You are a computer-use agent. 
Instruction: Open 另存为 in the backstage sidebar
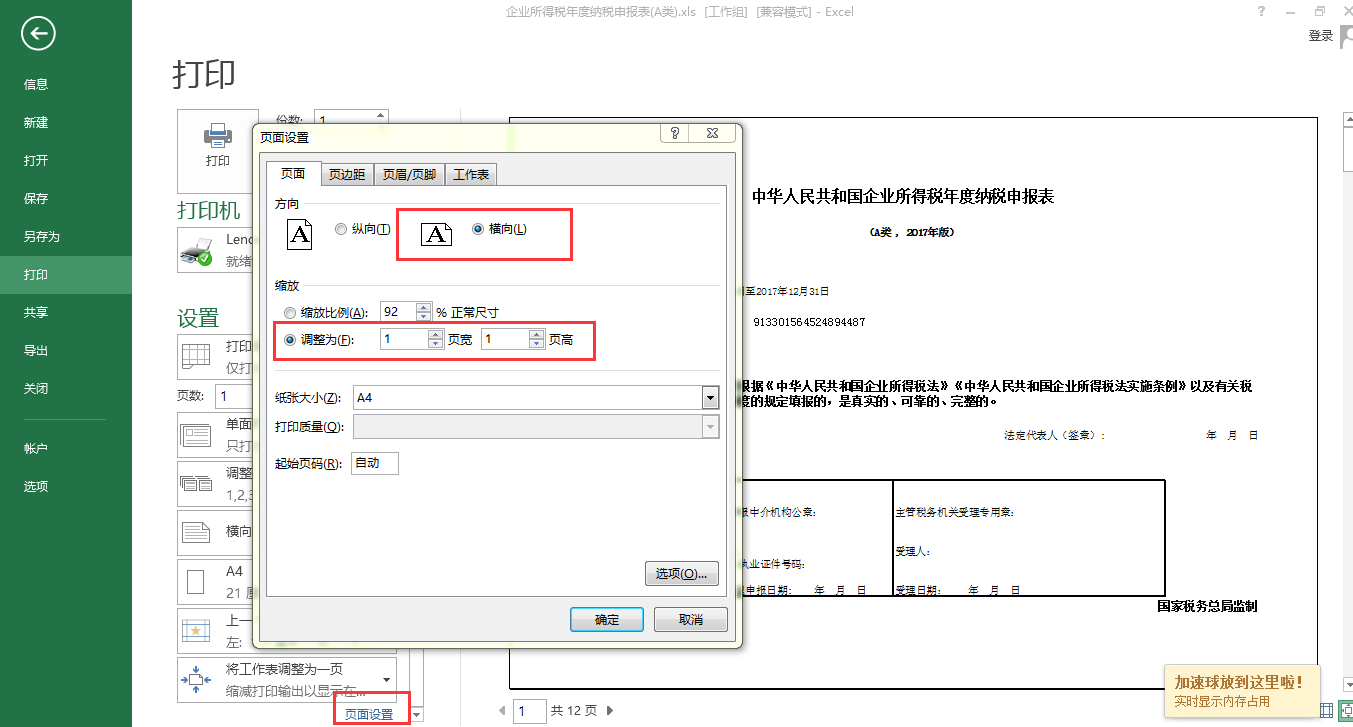pyautogui.click(x=66, y=237)
